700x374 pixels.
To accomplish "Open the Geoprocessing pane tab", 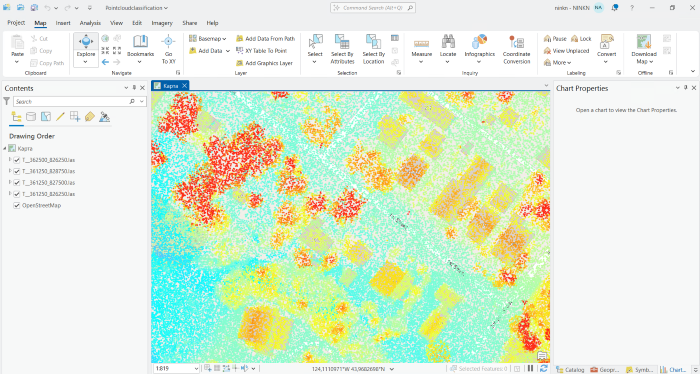I will [604, 370].
